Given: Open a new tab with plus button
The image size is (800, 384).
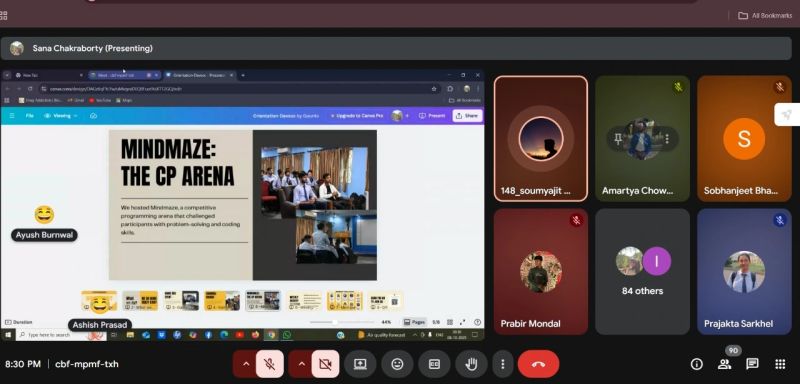Looking at the screenshot, I should (243, 75).
